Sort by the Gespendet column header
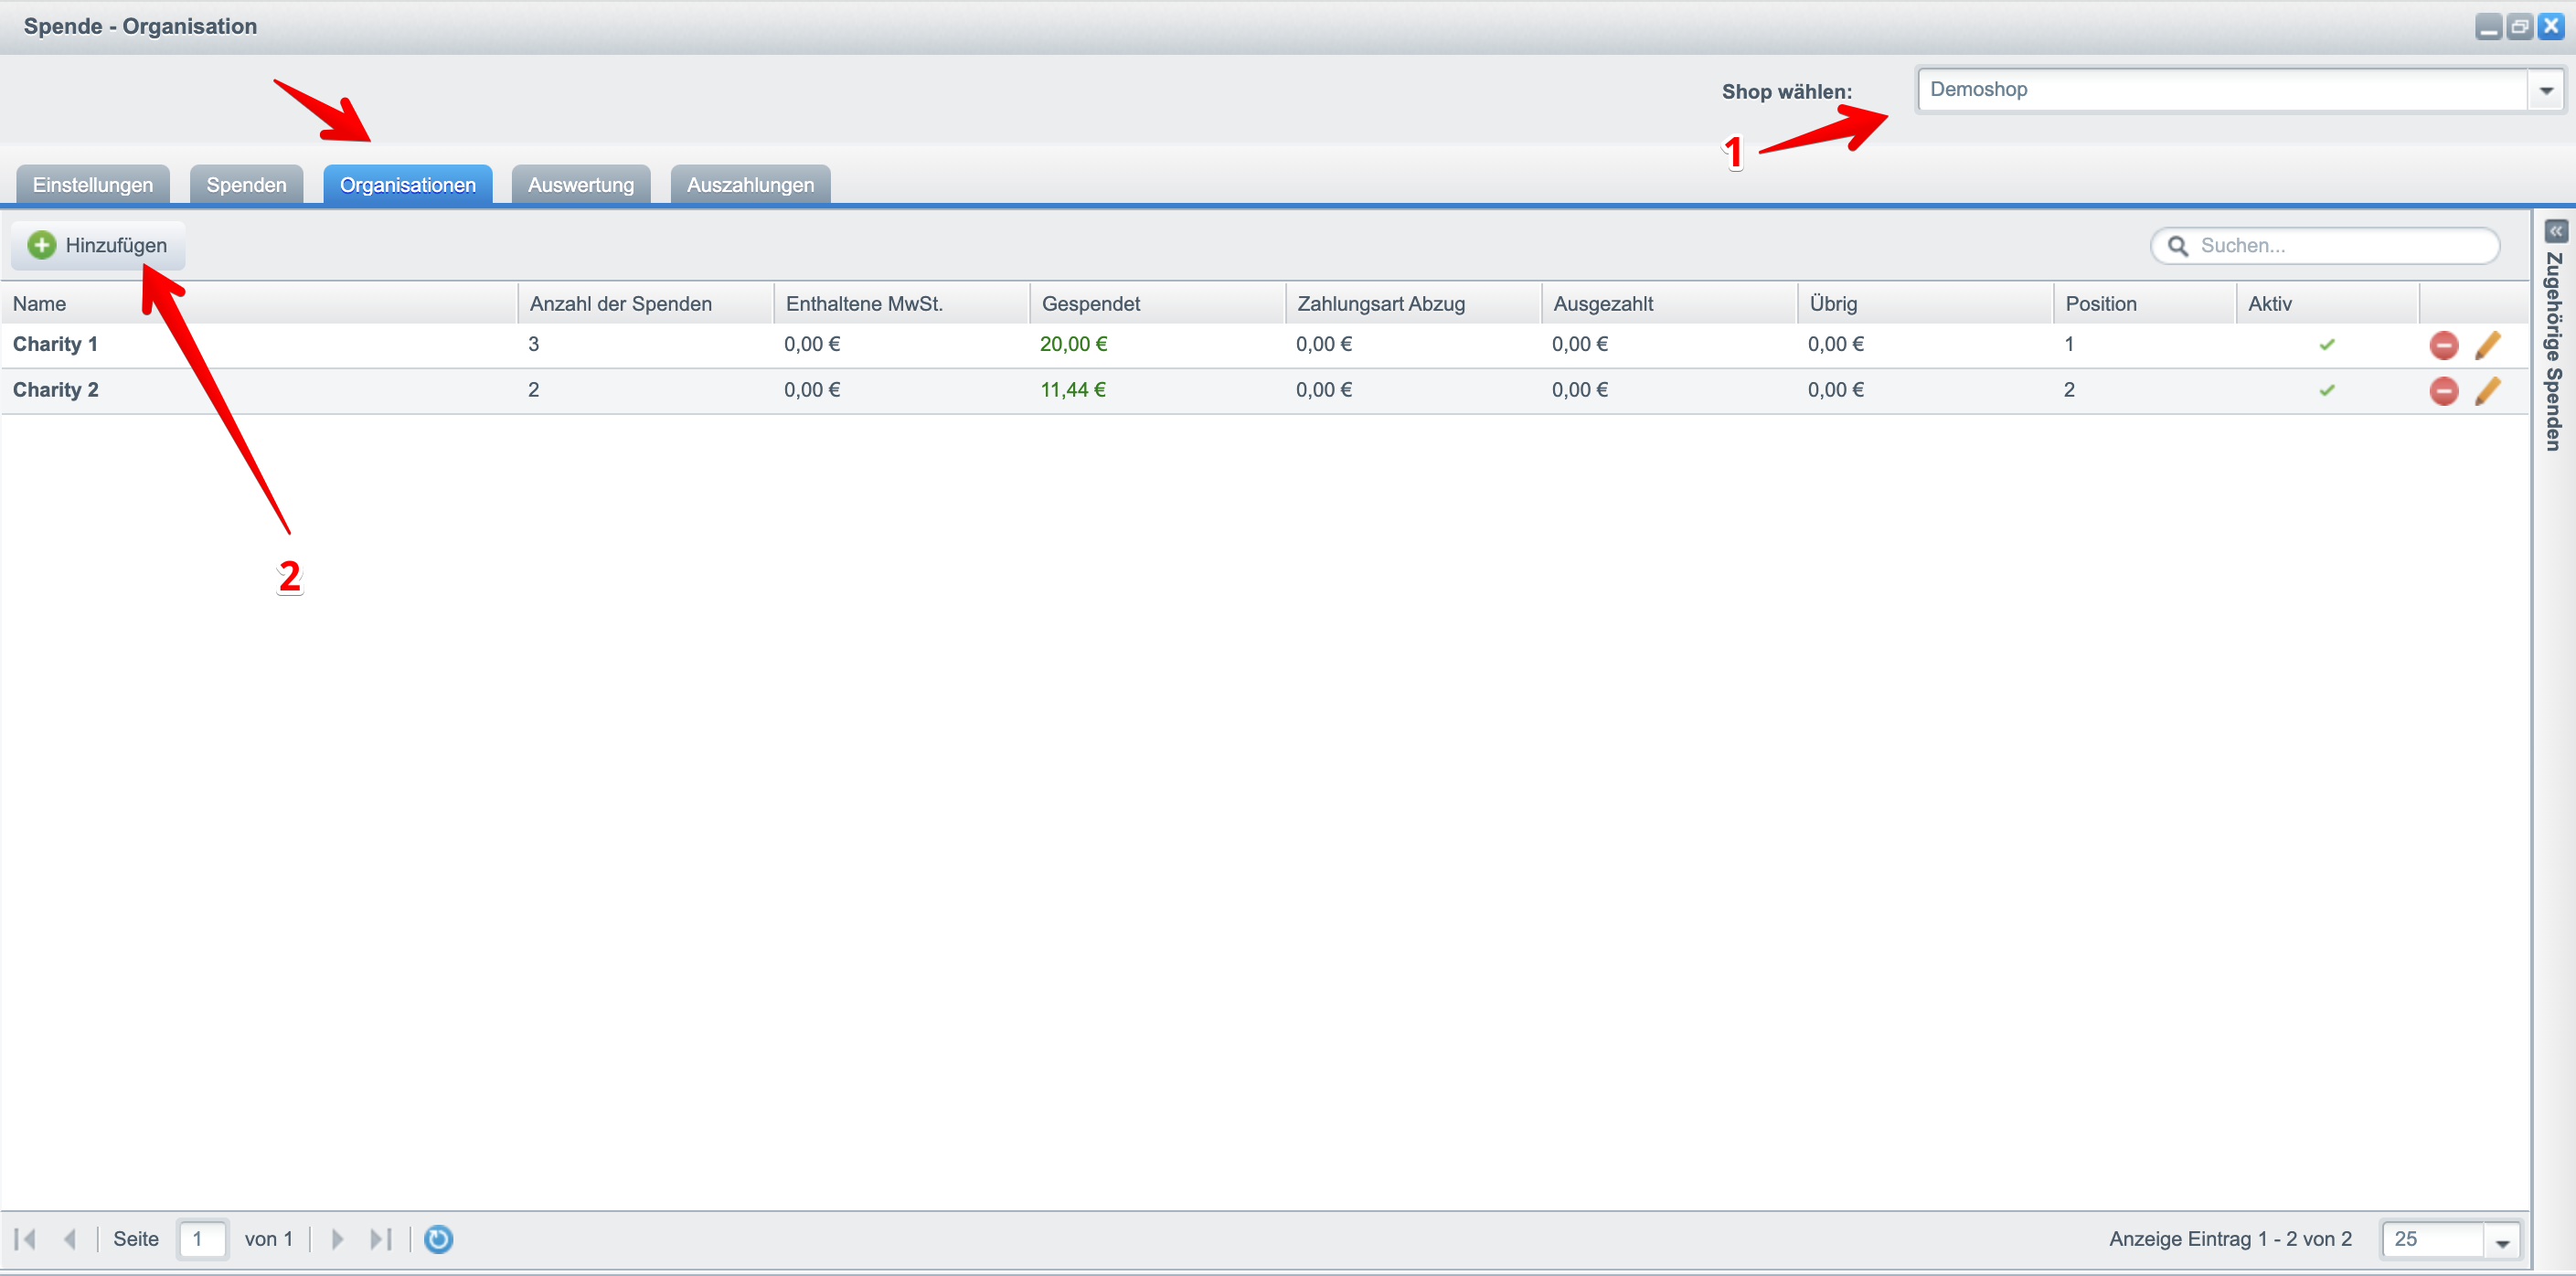Image resolution: width=2576 pixels, height=1276 pixels. [x=1090, y=303]
